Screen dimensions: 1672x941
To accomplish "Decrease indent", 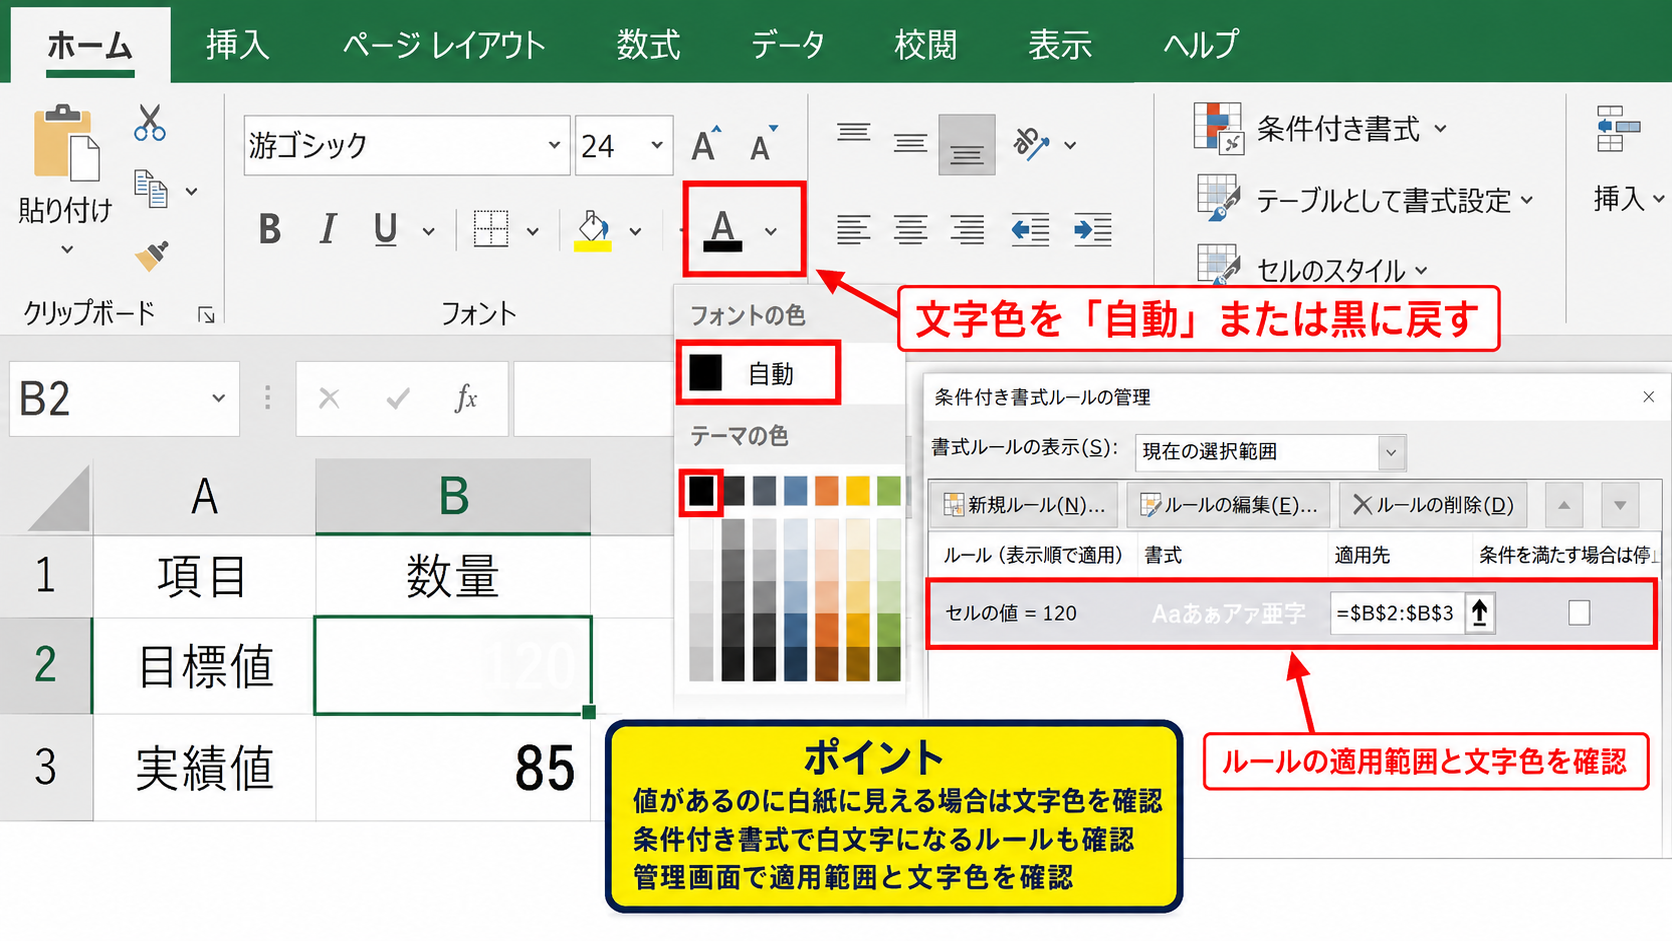I will 1030,230.
